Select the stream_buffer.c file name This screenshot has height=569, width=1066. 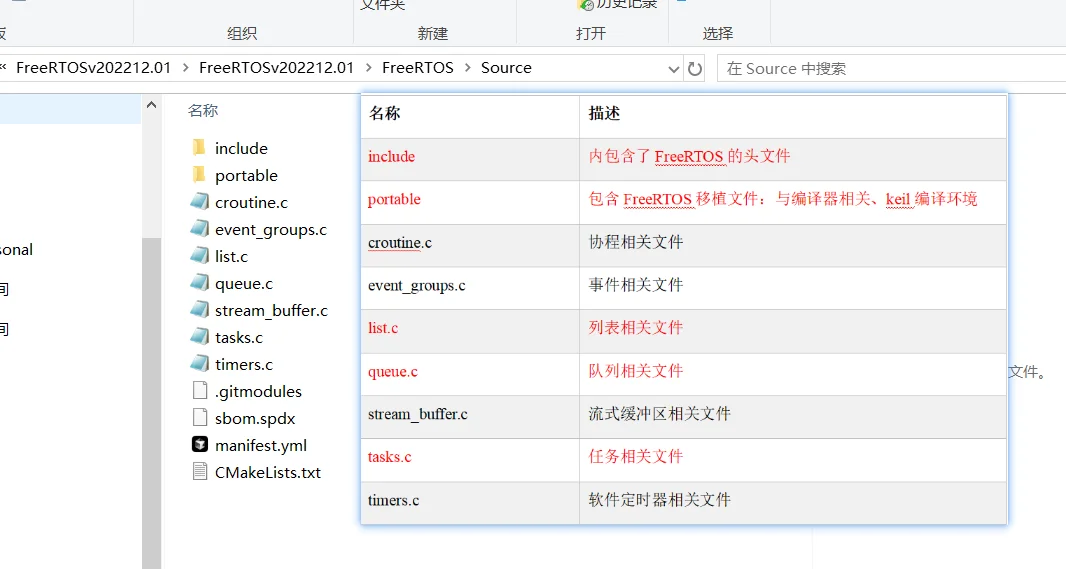tap(271, 311)
